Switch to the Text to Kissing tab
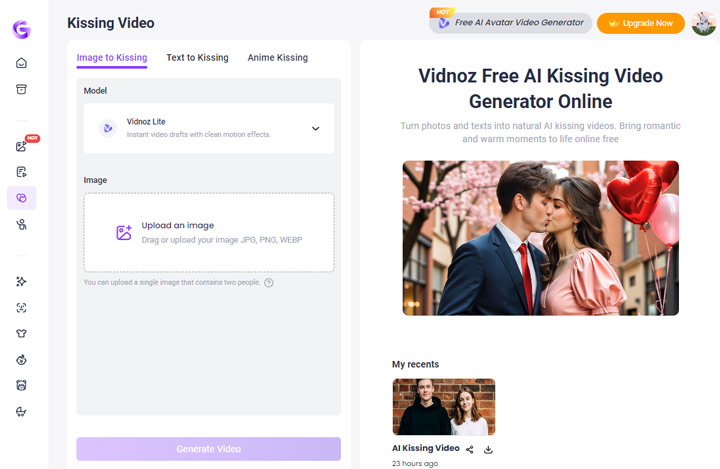720x469 pixels. pyautogui.click(x=197, y=58)
